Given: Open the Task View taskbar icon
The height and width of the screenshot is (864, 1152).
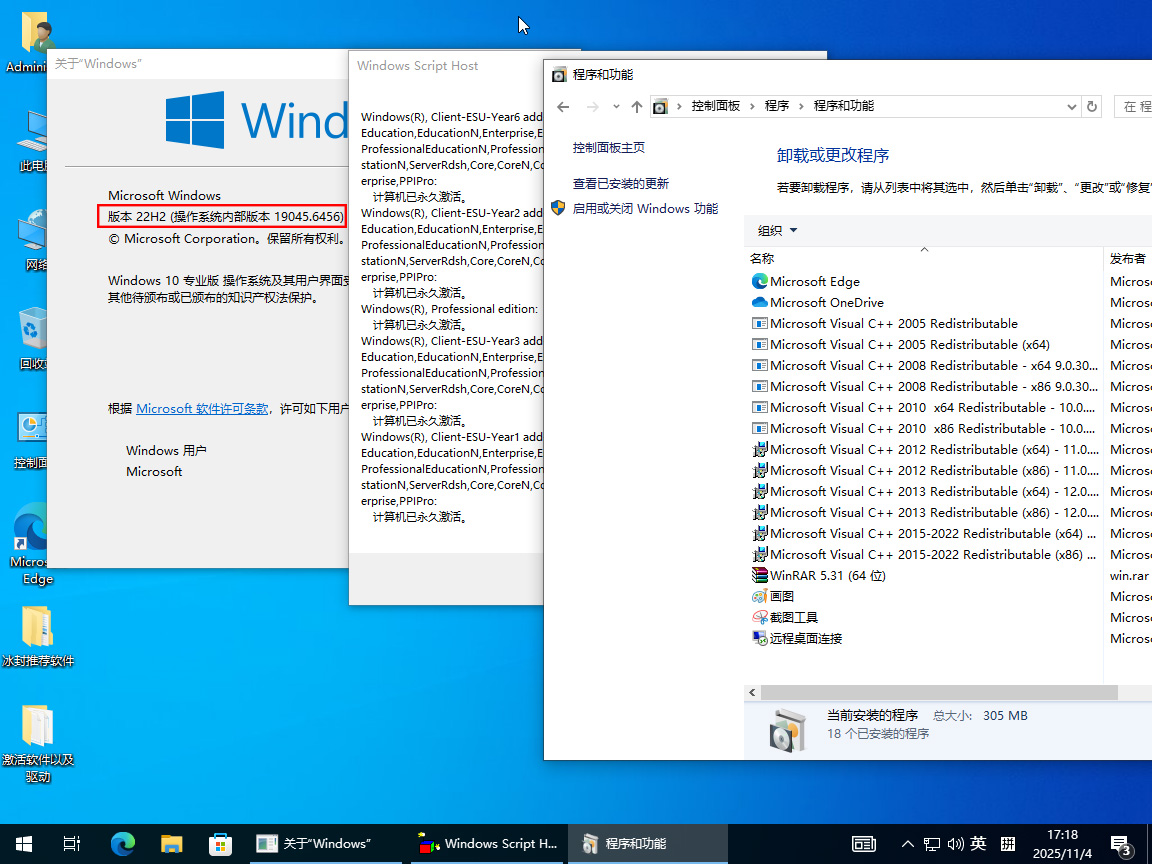Looking at the screenshot, I should pyautogui.click(x=72, y=844).
